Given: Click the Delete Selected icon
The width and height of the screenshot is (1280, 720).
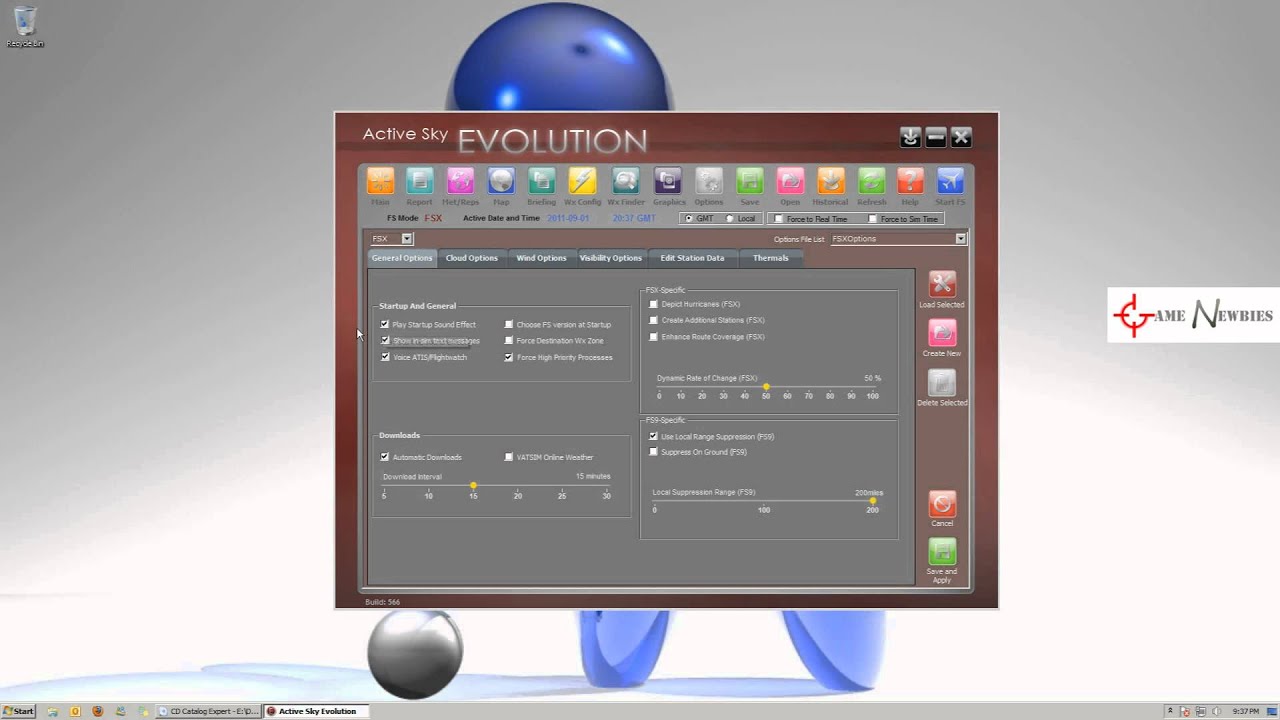Looking at the screenshot, I should [942, 383].
